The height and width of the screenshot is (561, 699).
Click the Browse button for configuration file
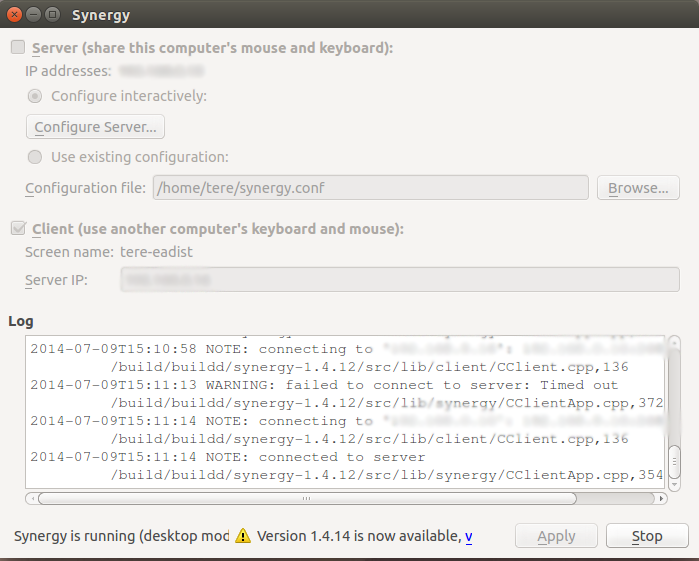coord(638,188)
